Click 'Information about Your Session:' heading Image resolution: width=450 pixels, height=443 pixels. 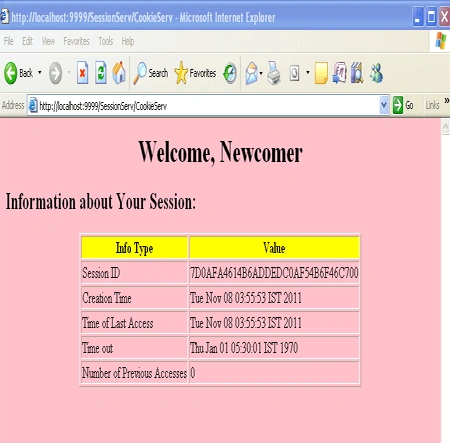[x=101, y=202]
